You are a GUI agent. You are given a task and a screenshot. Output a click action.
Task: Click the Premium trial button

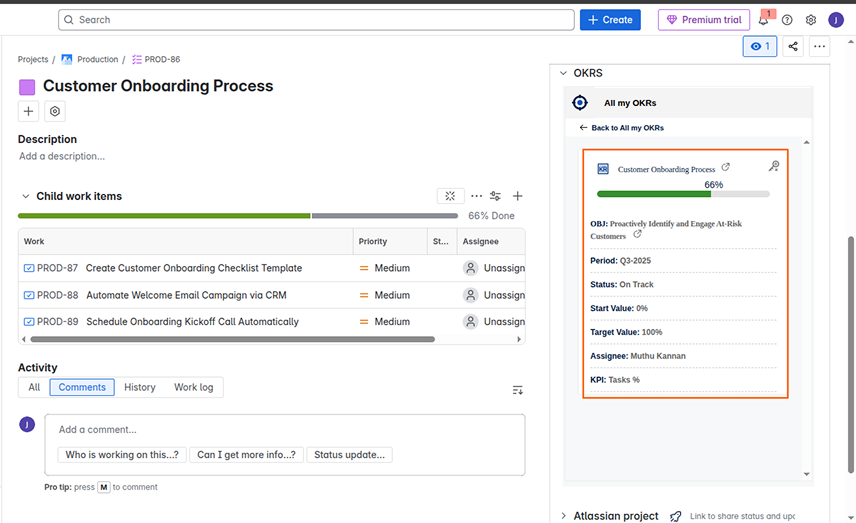coord(704,20)
